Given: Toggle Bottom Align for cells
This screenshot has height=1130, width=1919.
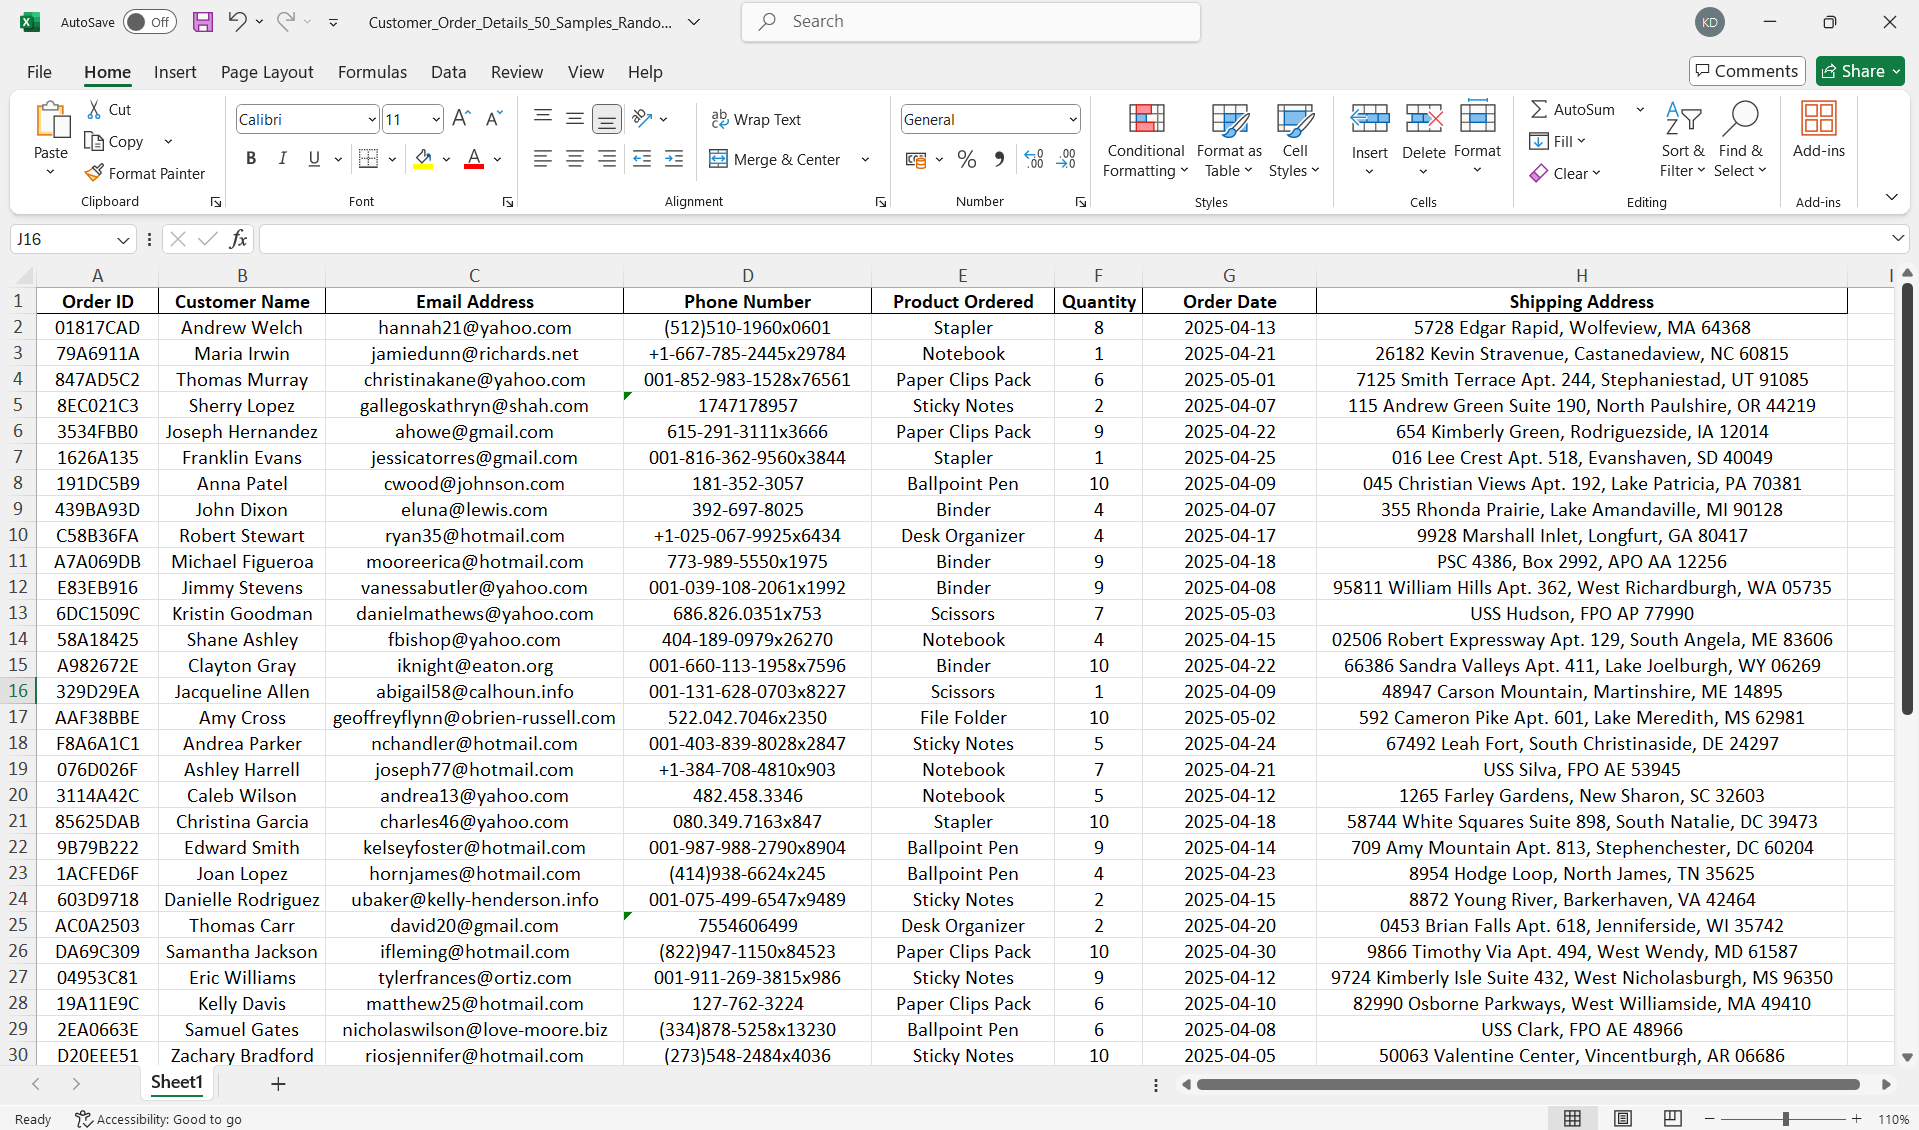Looking at the screenshot, I should pyautogui.click(x=607, y=119).
